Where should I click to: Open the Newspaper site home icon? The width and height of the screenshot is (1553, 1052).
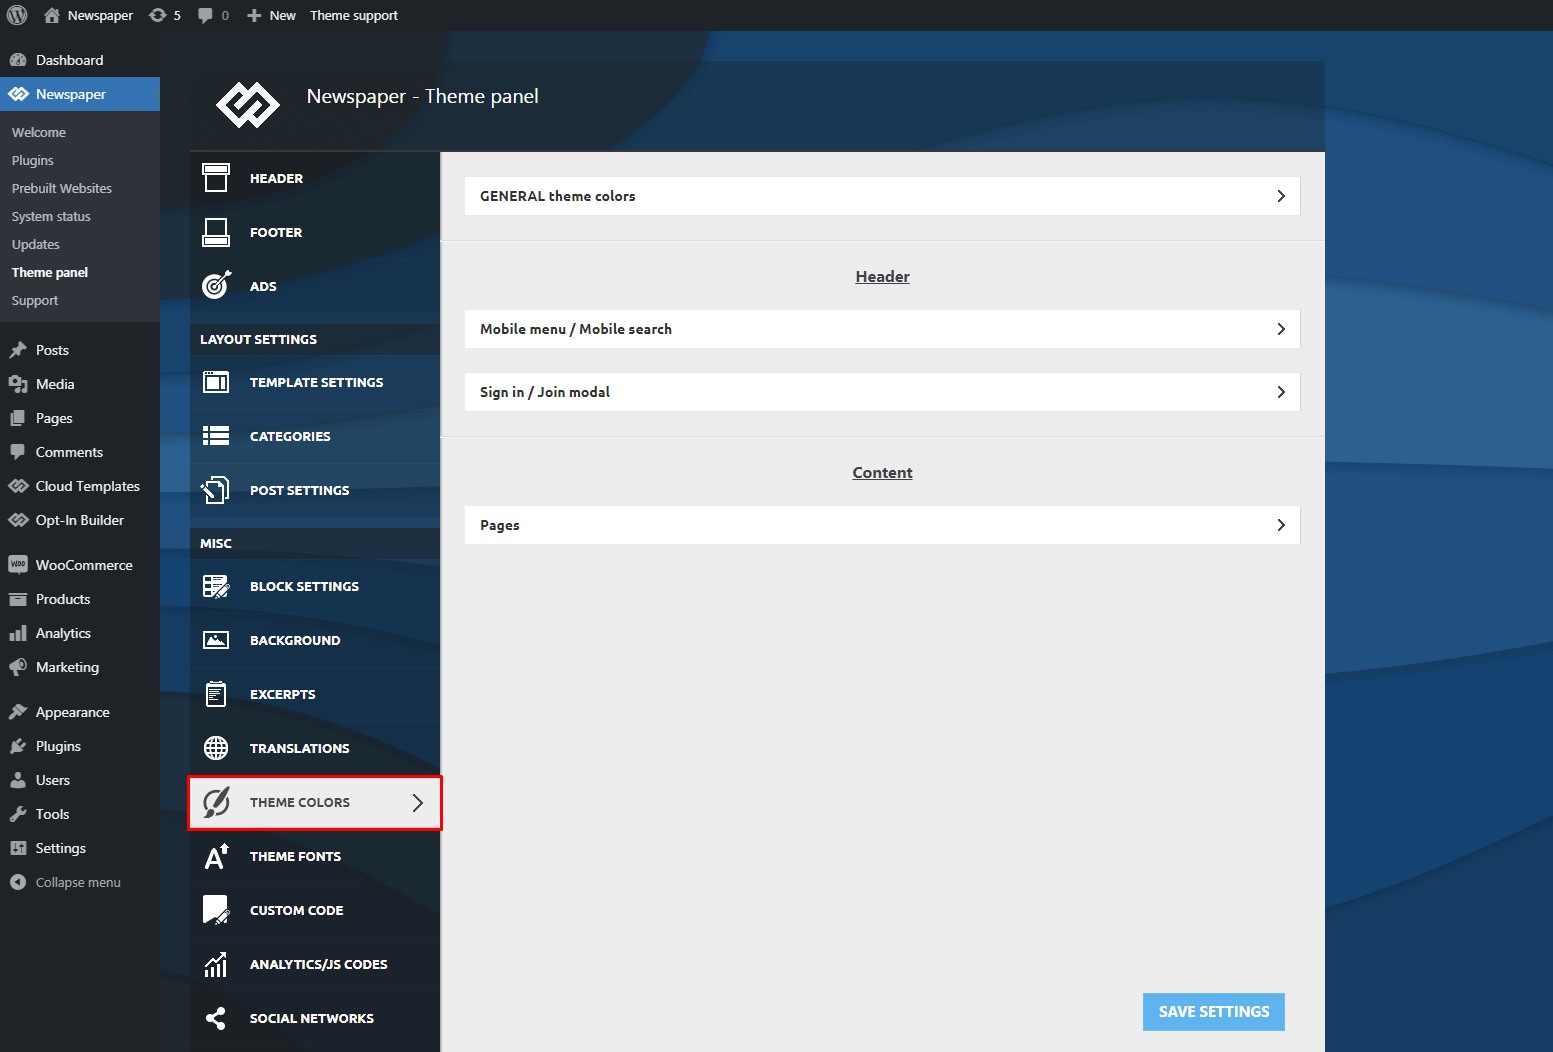pyautogui.click(x=52, y=15)
